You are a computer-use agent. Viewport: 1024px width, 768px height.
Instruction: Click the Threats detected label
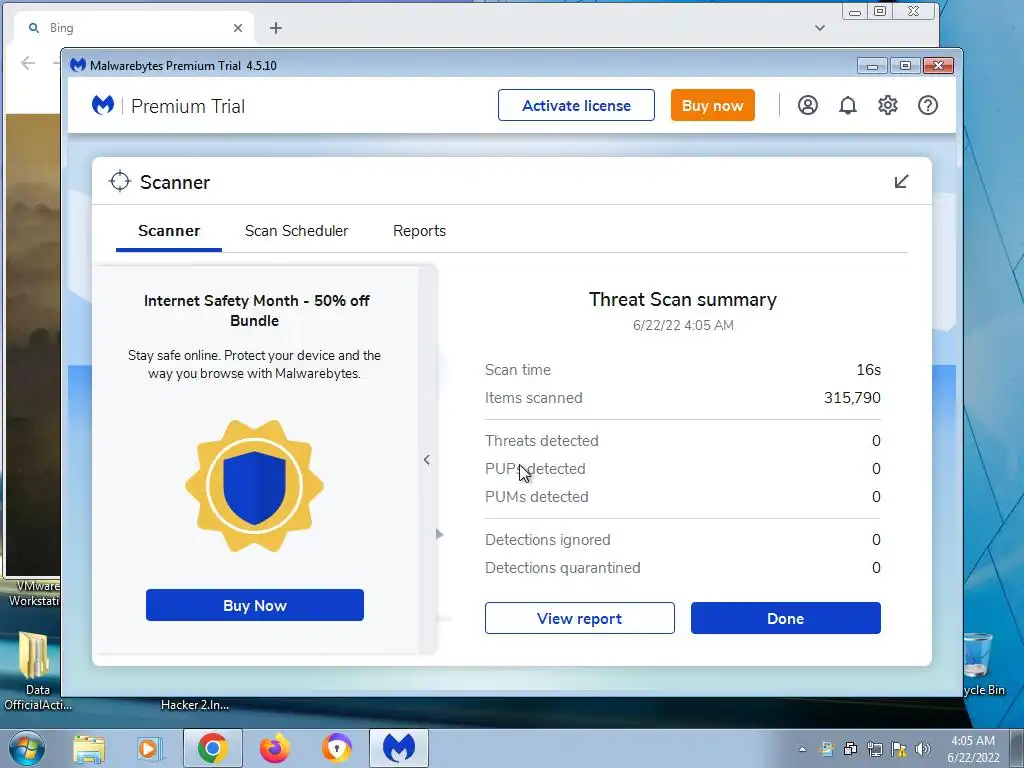(541, 441)
